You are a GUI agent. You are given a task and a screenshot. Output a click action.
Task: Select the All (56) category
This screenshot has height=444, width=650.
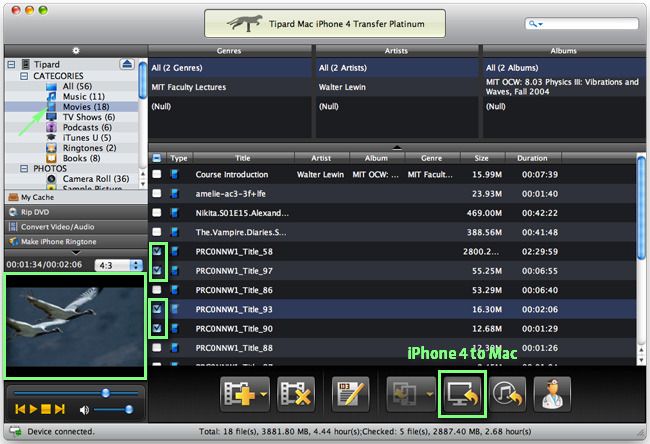coord(77,86)
